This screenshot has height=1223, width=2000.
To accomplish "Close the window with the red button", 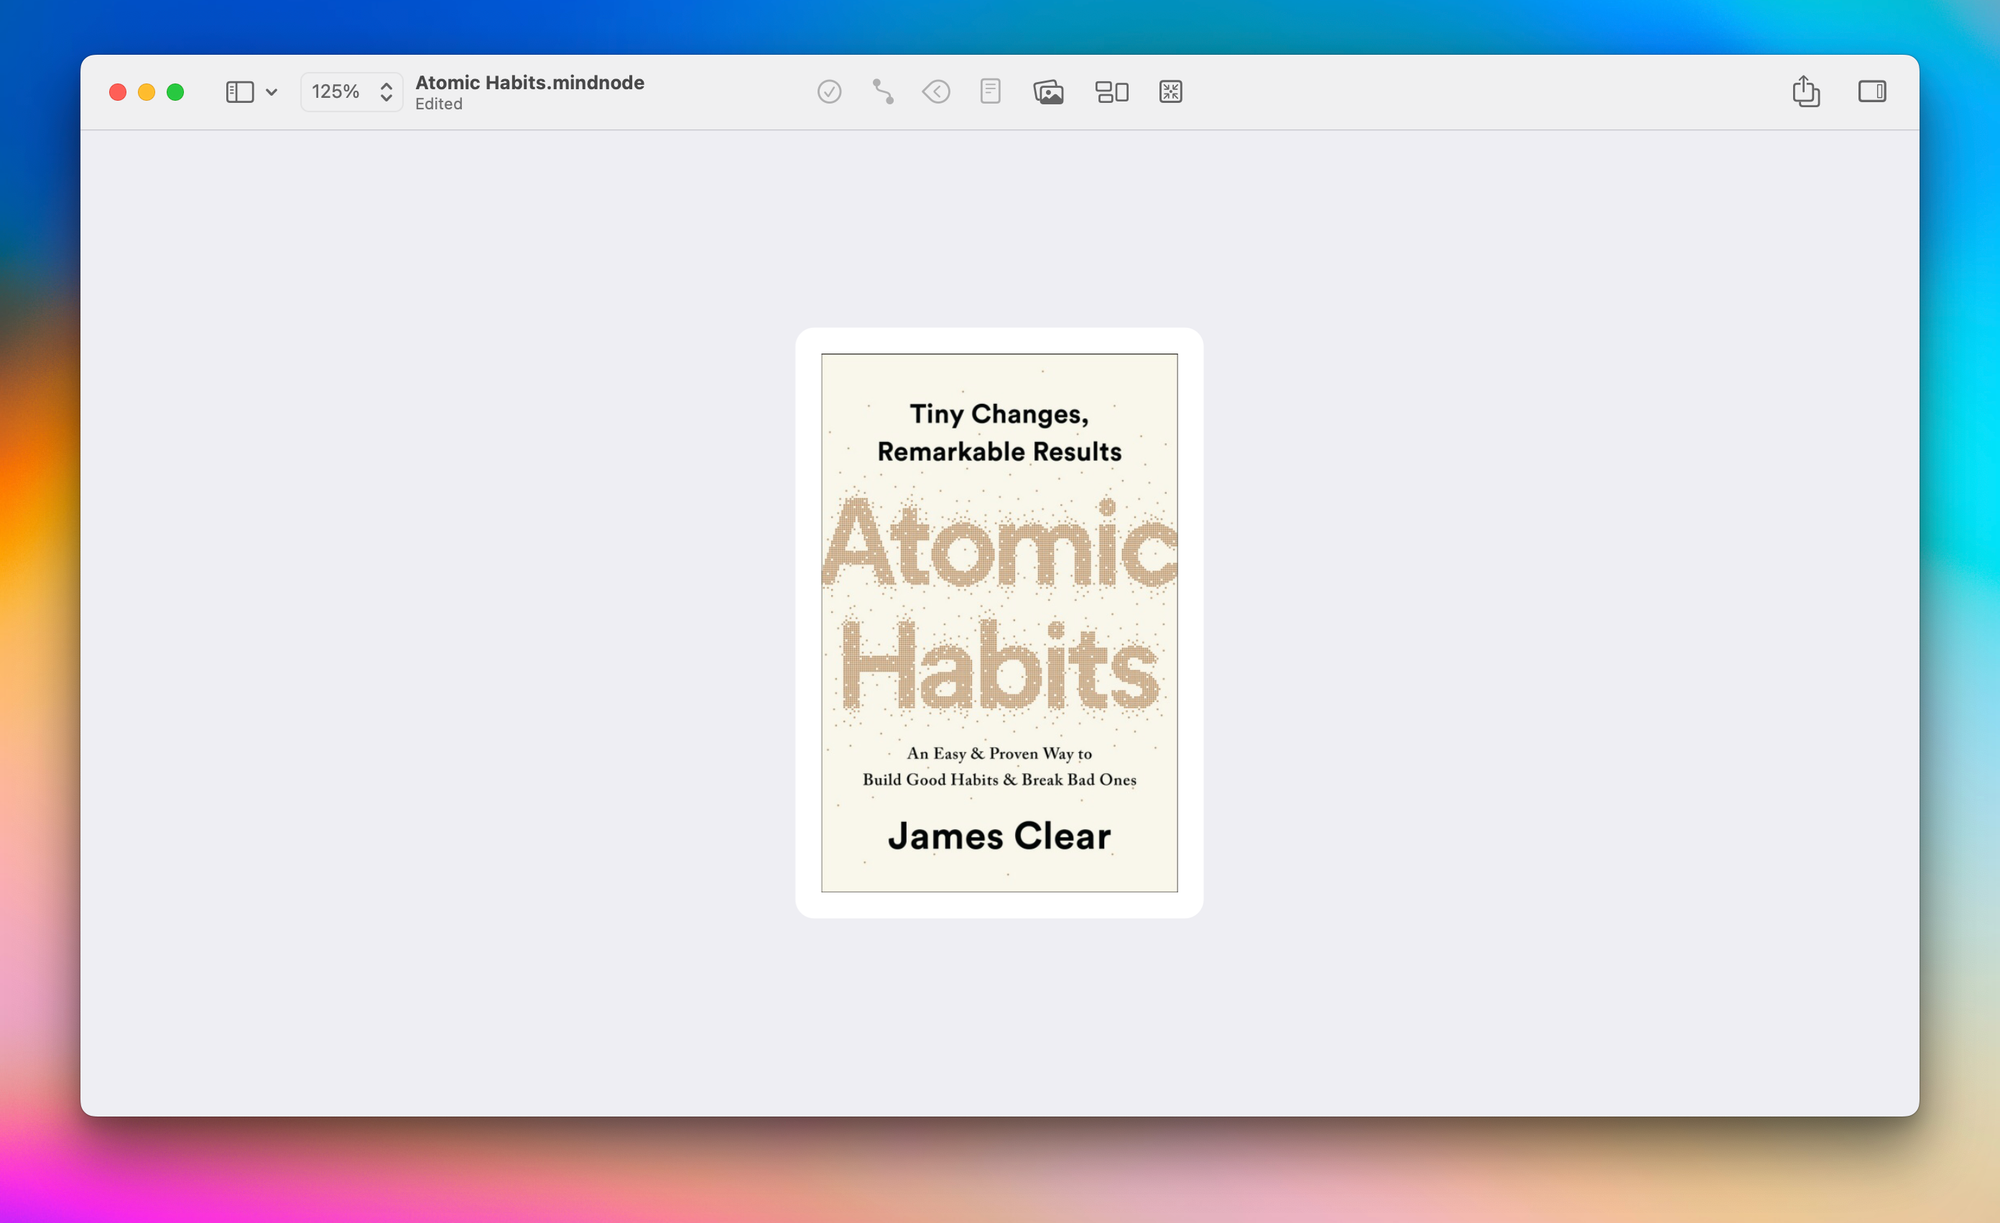I will tap(118, 92).
